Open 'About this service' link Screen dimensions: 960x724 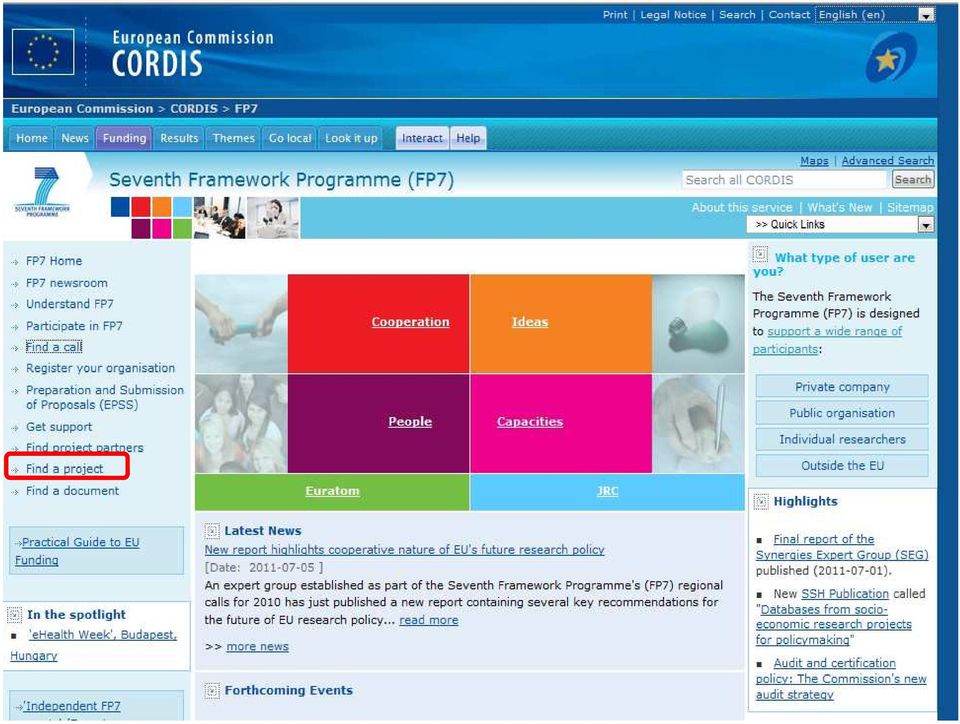742,207
